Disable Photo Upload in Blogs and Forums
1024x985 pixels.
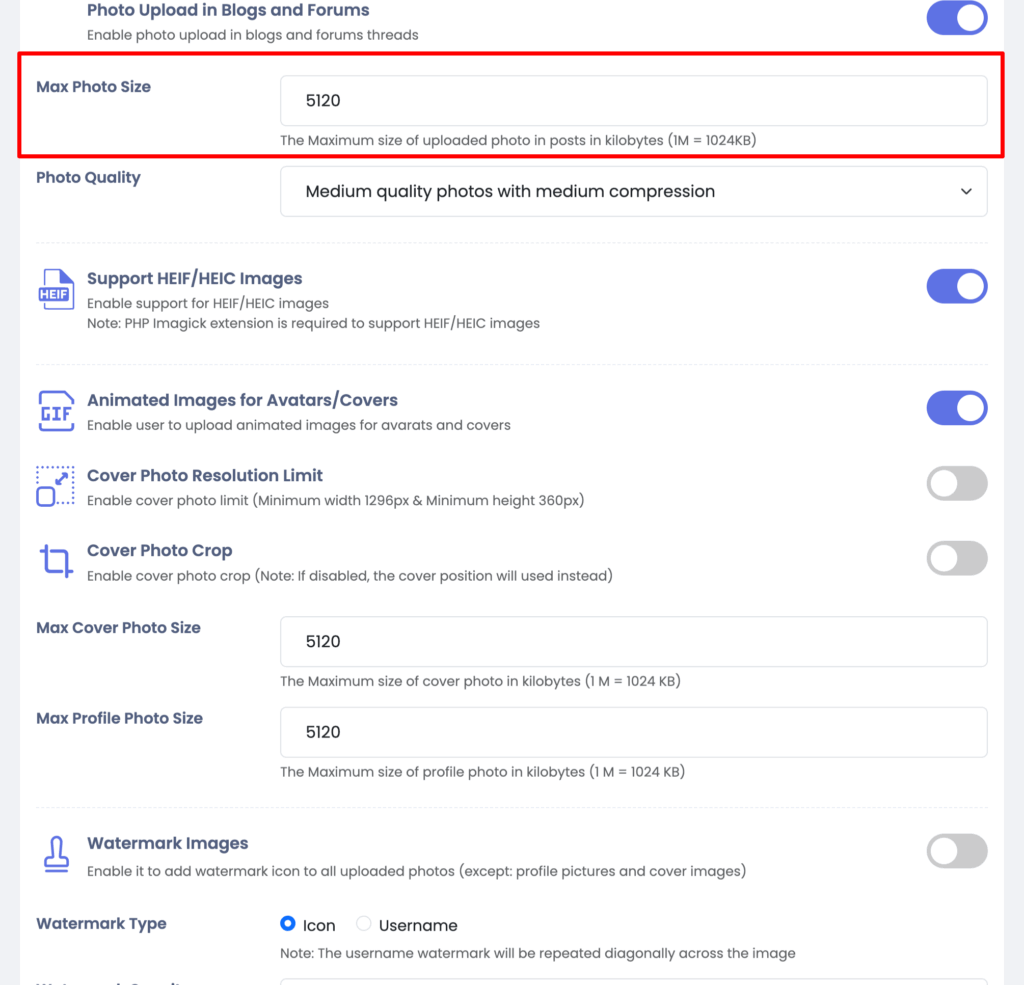957,18
